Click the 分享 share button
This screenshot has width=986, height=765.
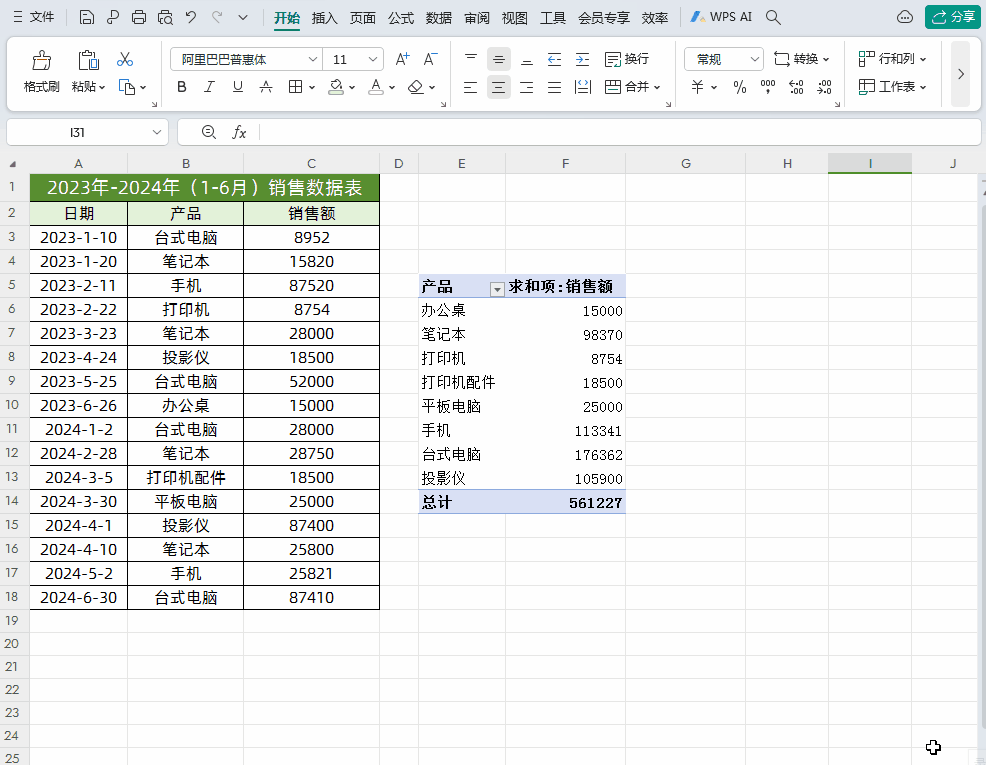[x=953, y=17]
